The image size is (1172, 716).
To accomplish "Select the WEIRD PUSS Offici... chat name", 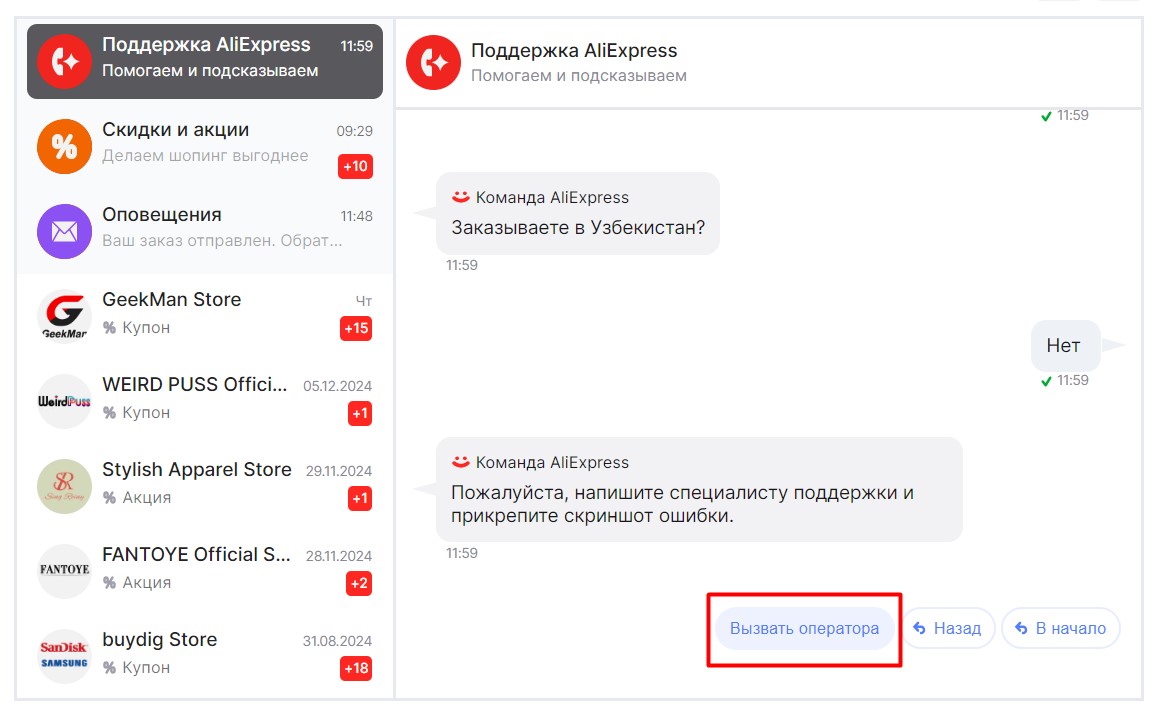I will [194, 384].
